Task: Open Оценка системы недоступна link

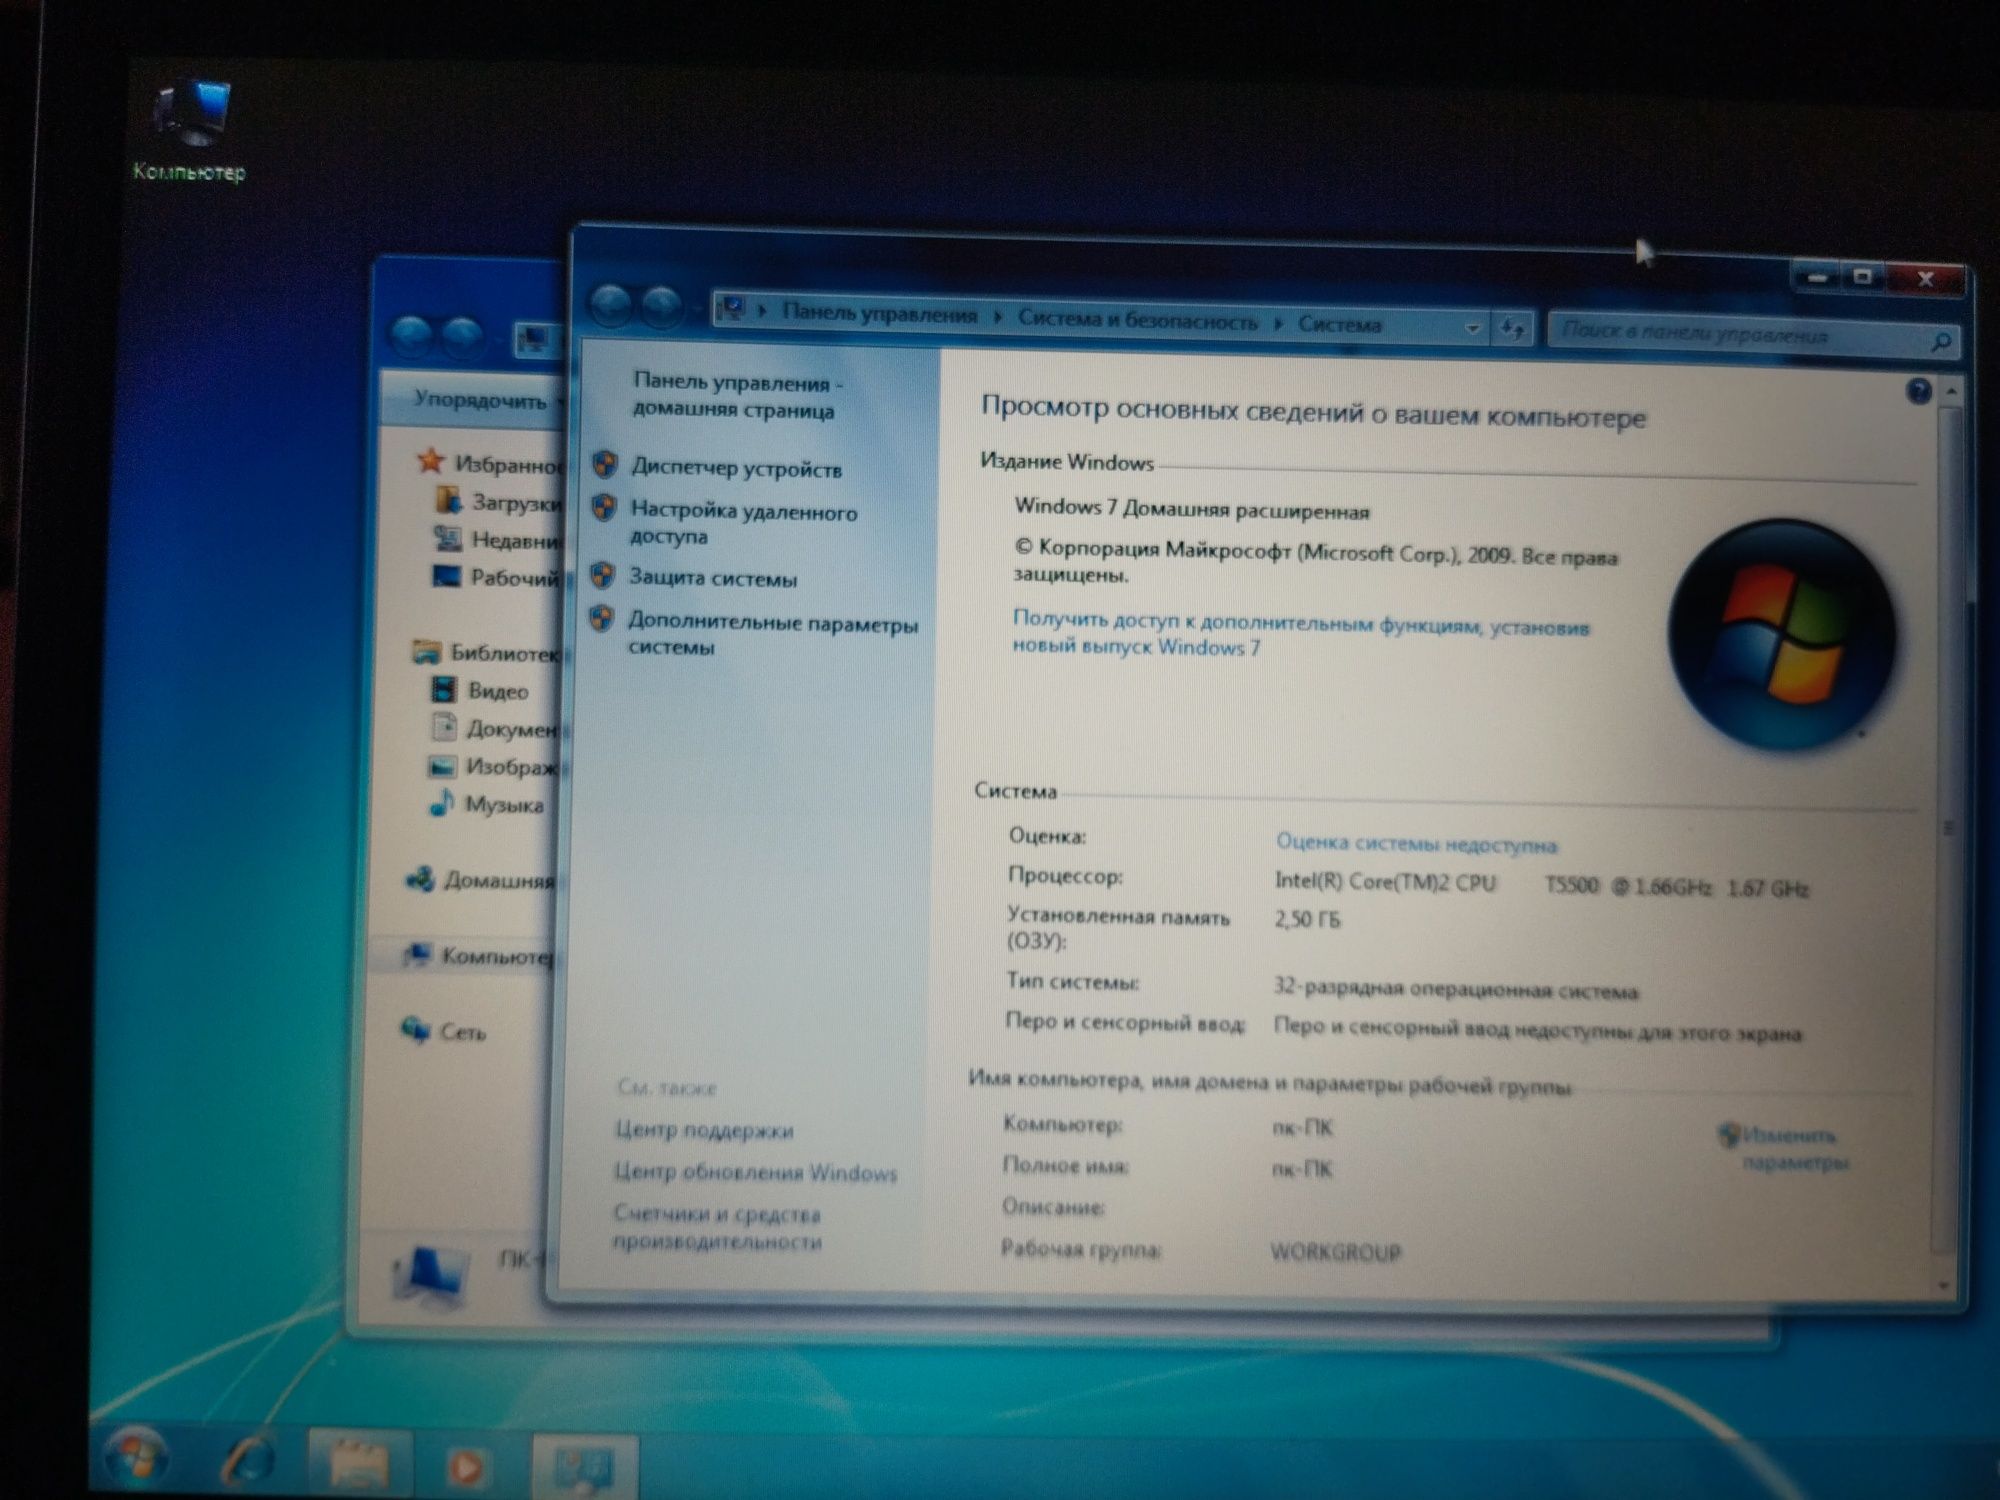Action: [1416, 844]
